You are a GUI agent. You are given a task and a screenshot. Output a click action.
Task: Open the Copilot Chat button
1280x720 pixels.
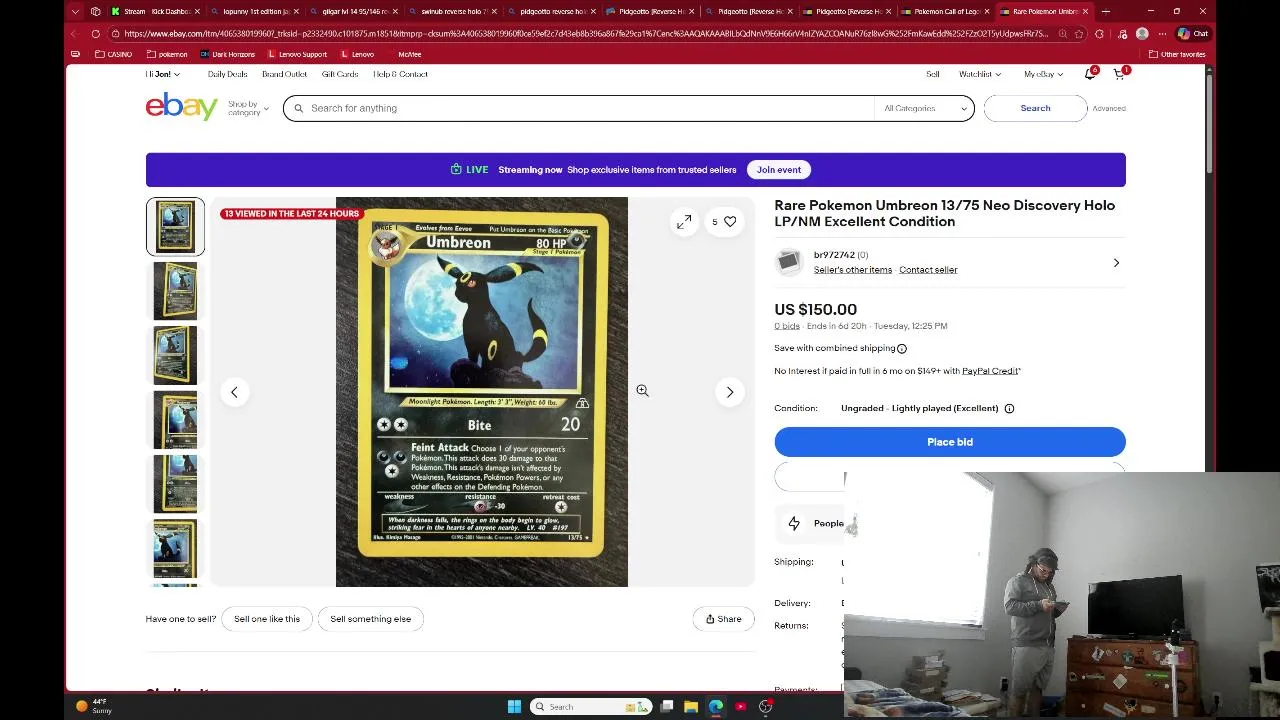(x=1194, y=34)
